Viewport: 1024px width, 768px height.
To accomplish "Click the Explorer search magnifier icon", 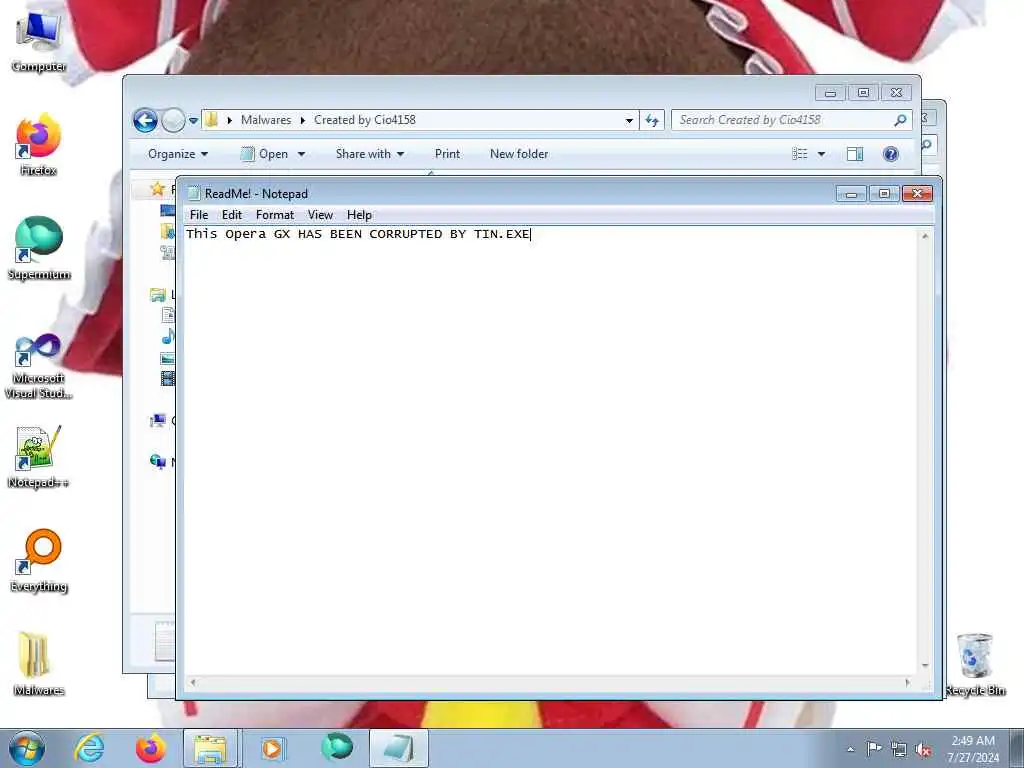I will coord(901,120).
